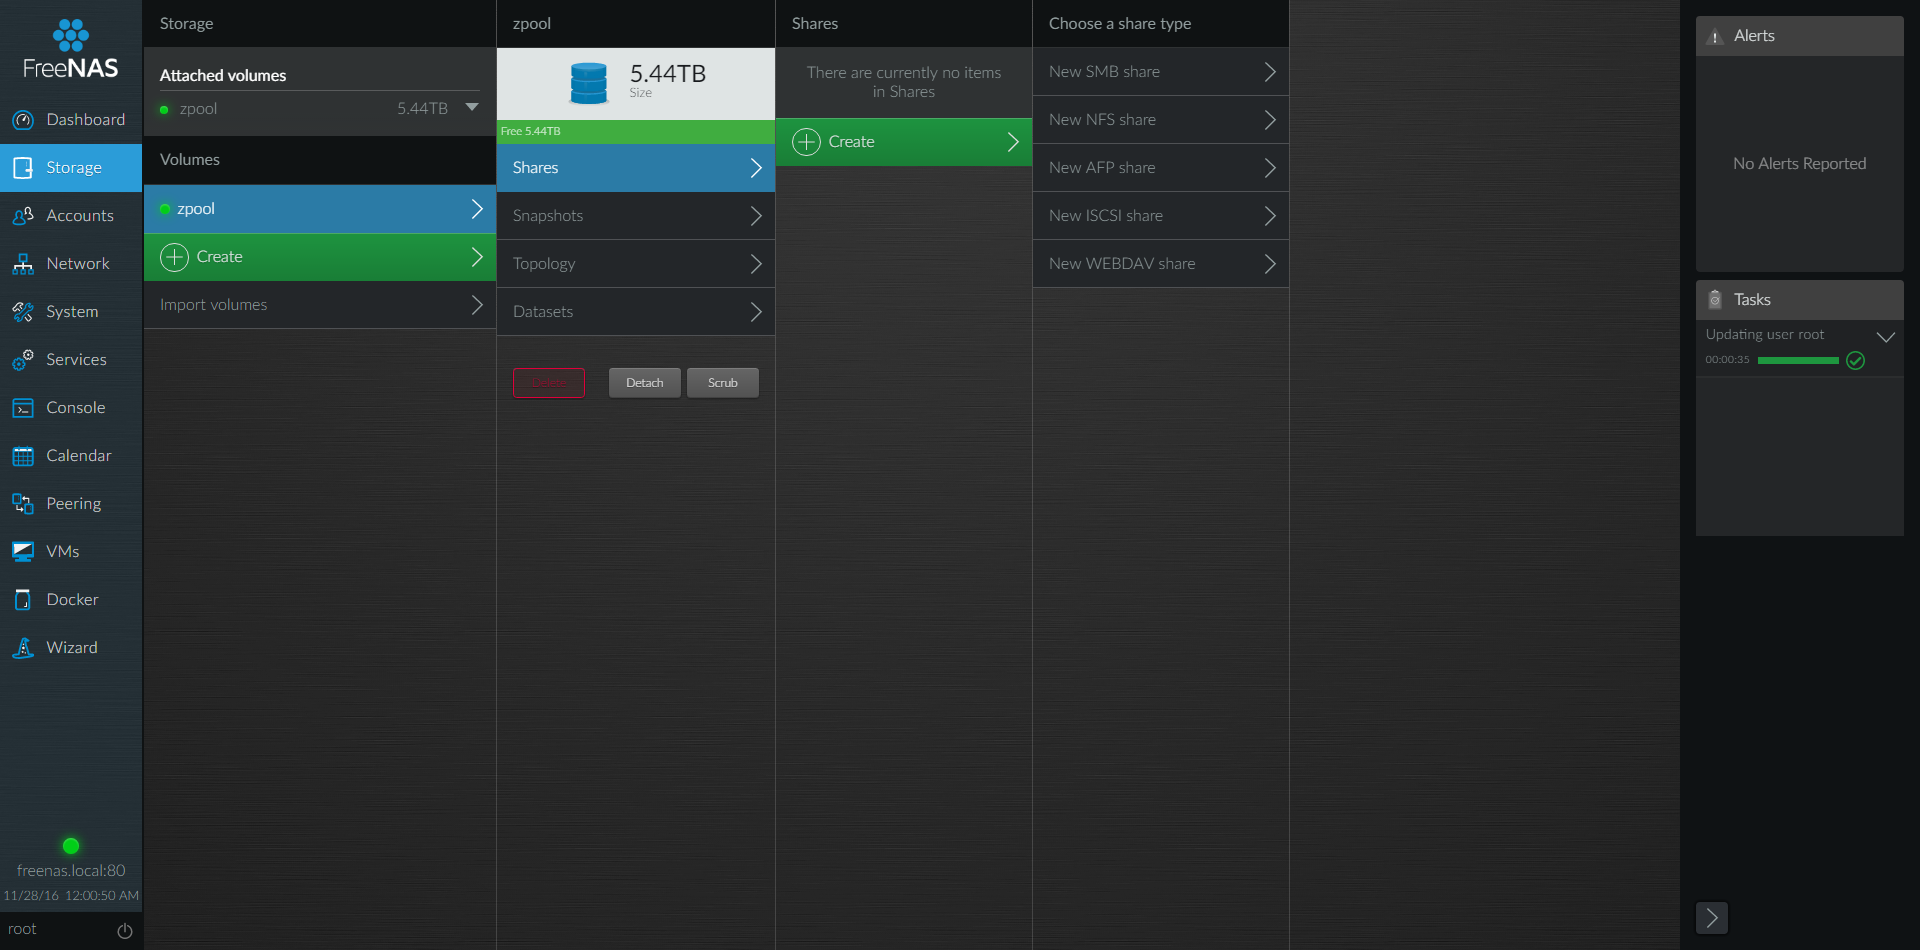Image resolution: width=1920 pixels, height=950 pixels.
Task: Expand the Datasets row chevron
Action: 756,312
